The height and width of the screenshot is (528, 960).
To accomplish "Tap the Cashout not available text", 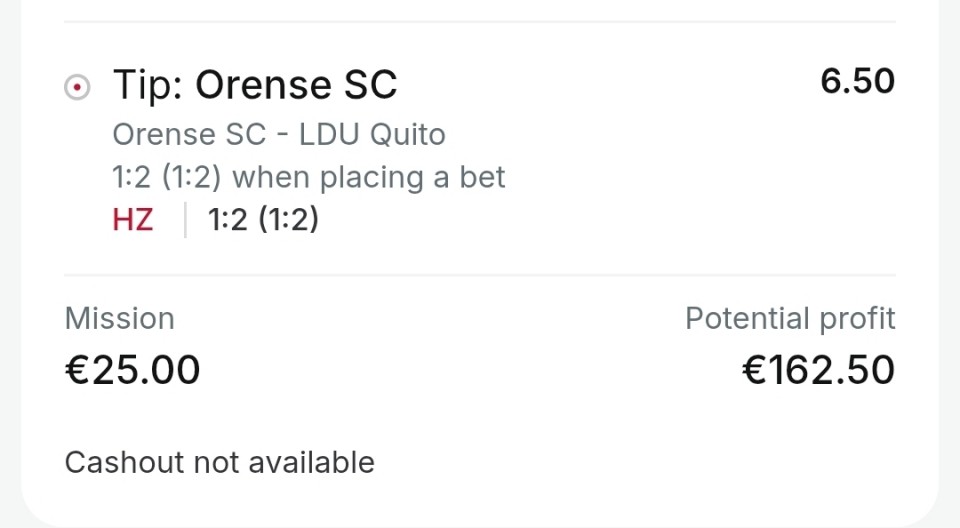I will point(219,463).
